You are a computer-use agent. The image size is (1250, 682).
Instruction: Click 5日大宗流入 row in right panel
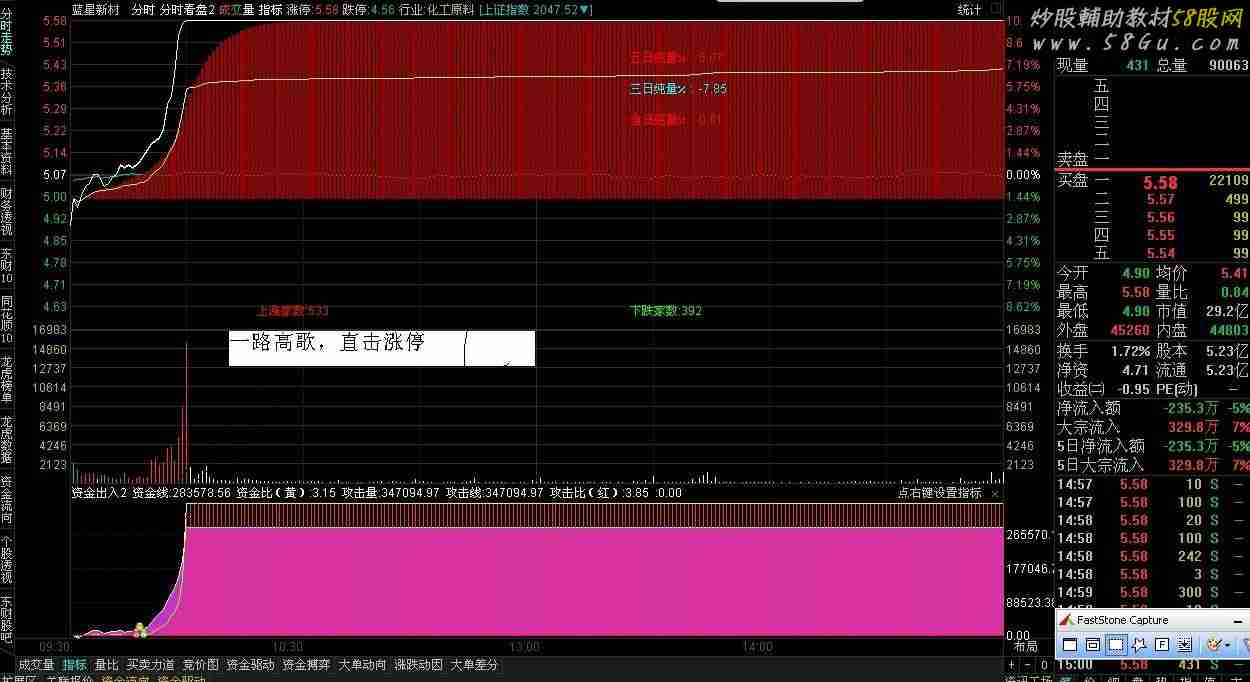pos(1152,465)
